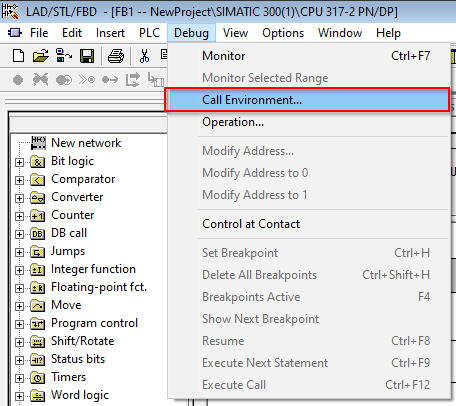The width and height of the screenshot is (456, 406).
Task: Click the New document toolbar icon
Action: click(x=18, y=56)
